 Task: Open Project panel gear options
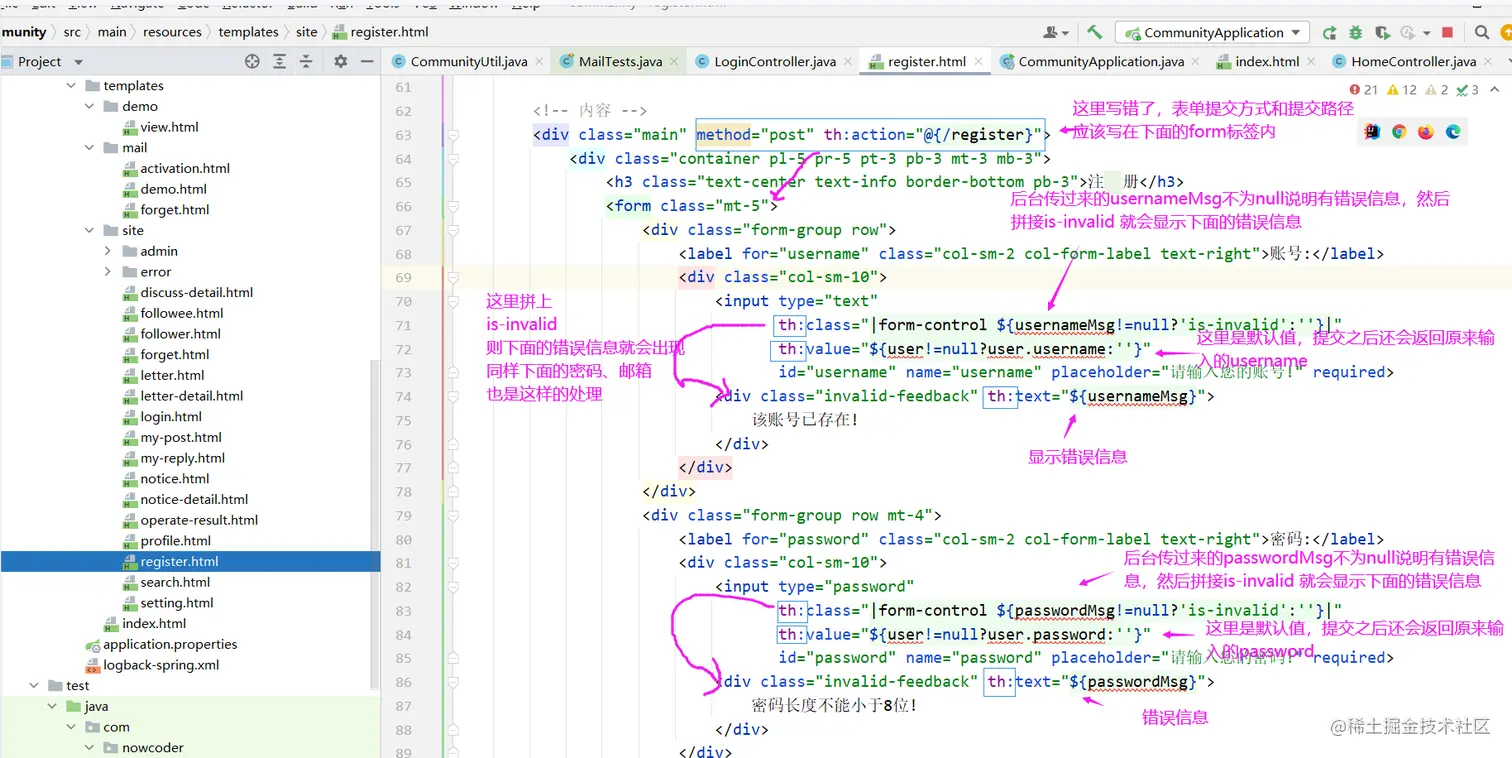point(340,61)
